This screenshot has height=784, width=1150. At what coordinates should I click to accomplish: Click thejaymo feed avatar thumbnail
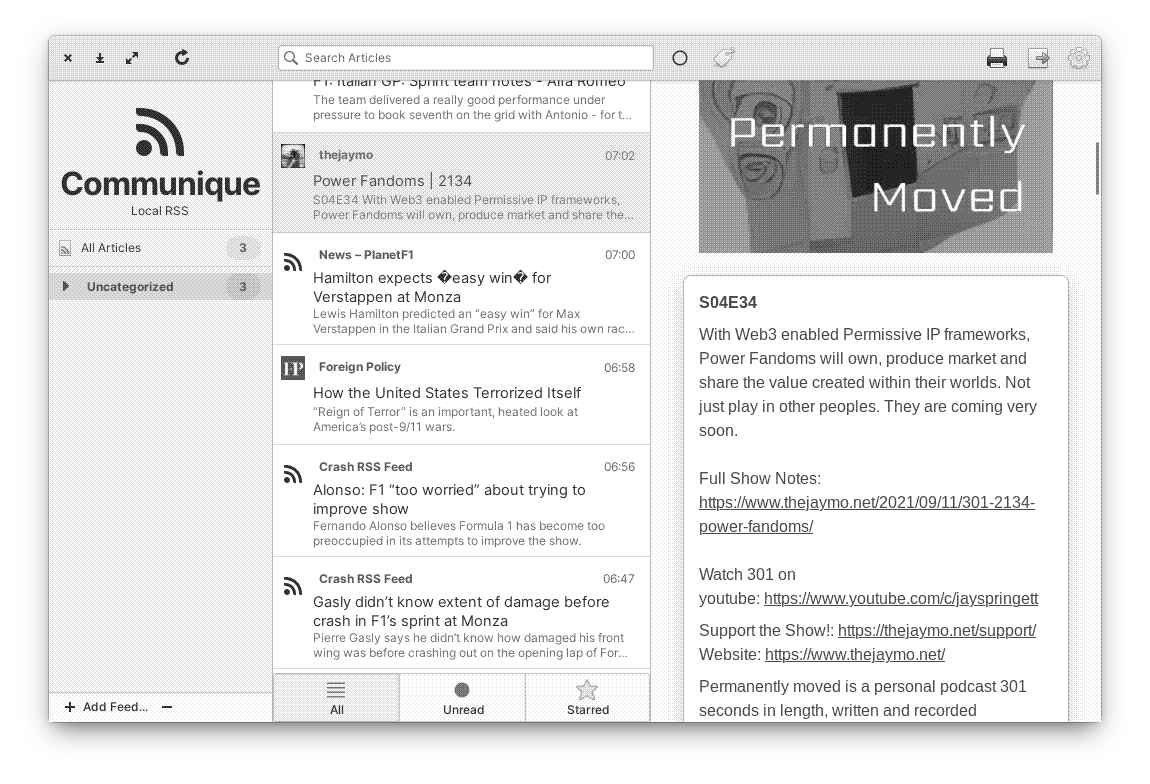tap(293, 156)
